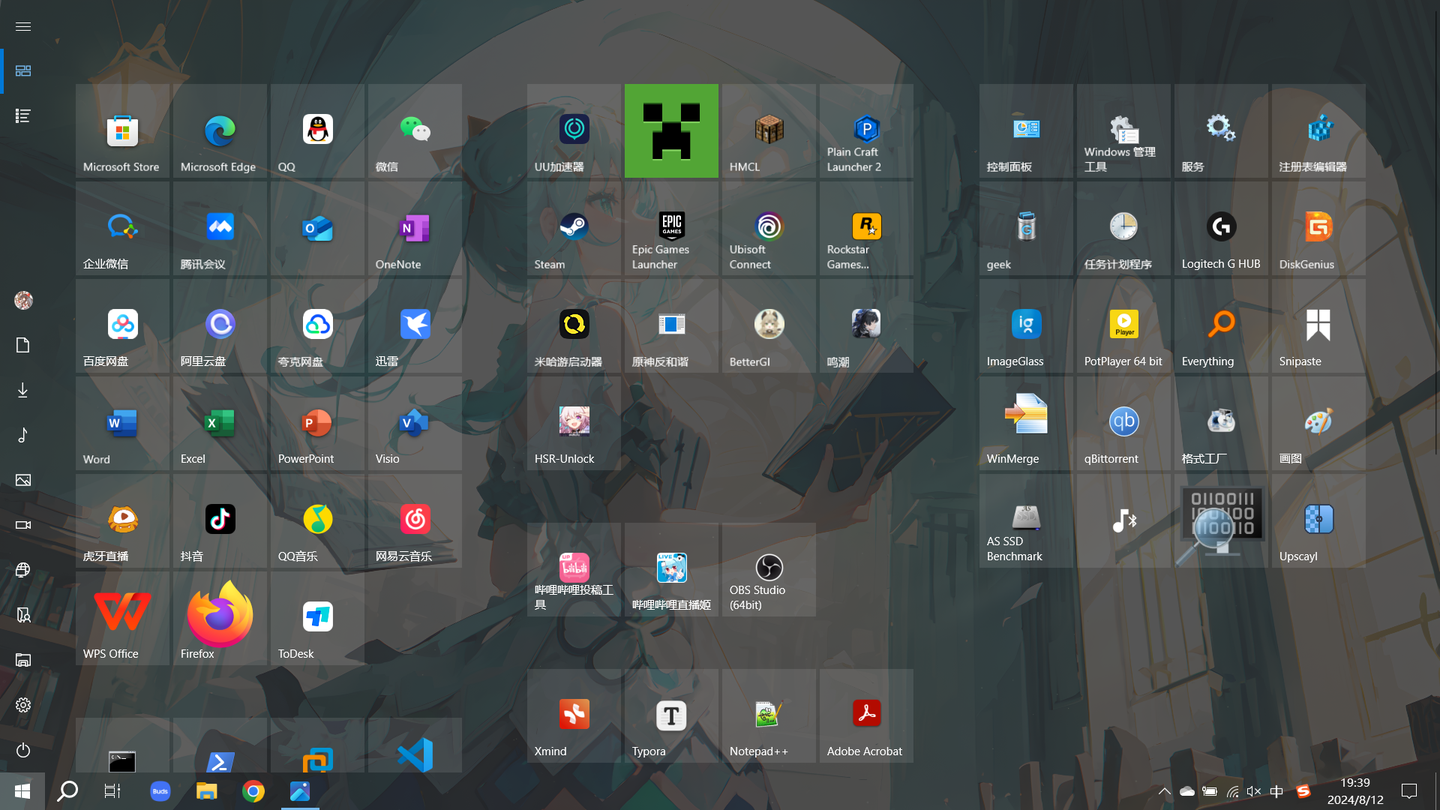The width and height of the screenshot is (1440, 810).
Task: Show hidden system tray icons
Action: (1164, 791)
